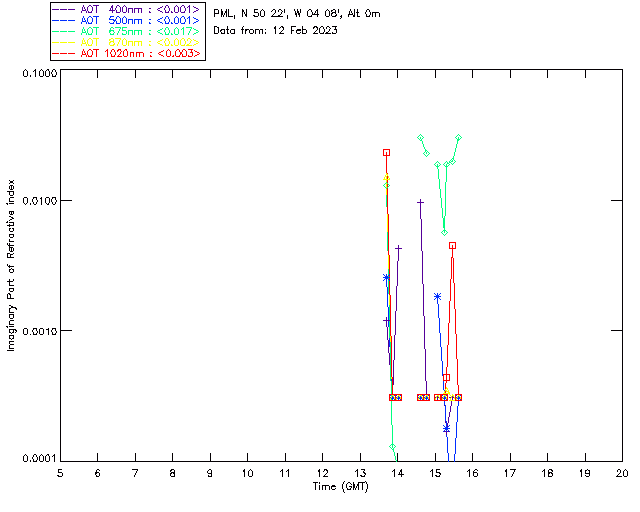Click the 'Imaginary Part of Refractive index' axis title
The width and height of the screenshot is (640, 512).
(x=11, y=265)
